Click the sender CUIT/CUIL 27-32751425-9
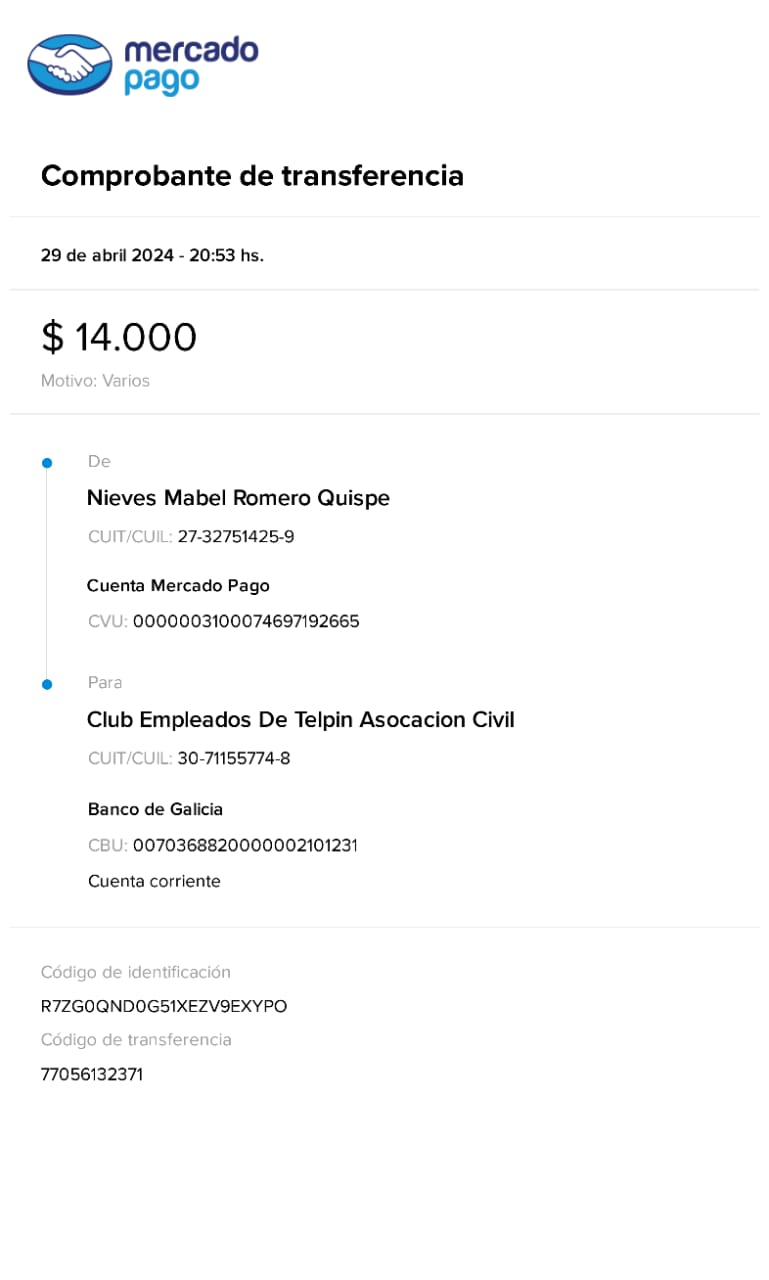This screenshot has height=1280, width=769. tap(235, 537)
